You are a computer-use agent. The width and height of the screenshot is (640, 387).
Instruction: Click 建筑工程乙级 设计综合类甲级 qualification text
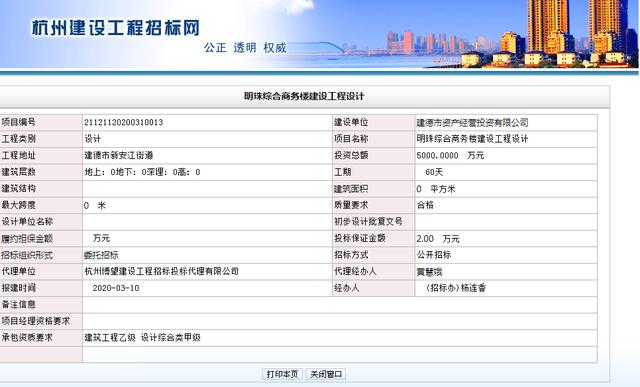click(x=142, y=338)
